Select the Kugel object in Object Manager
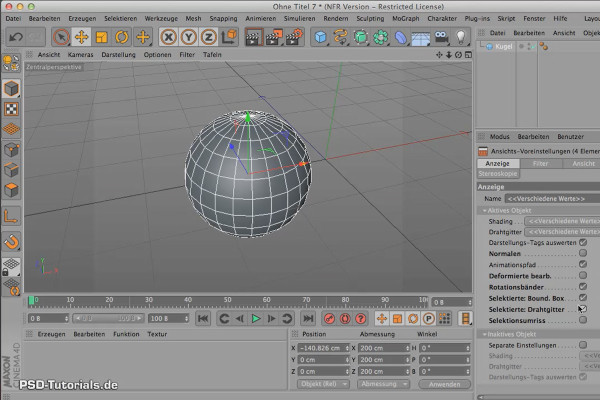The width and height of the screenshot is (600, 400). pyautogui.click(x=503, y=47)
